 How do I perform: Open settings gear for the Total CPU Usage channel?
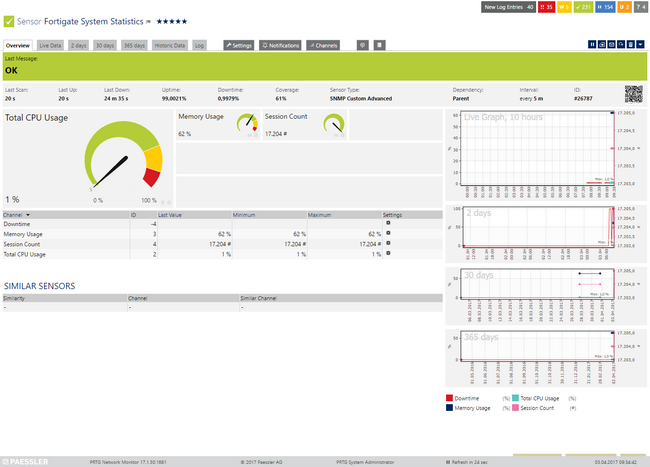click(388, 253)
